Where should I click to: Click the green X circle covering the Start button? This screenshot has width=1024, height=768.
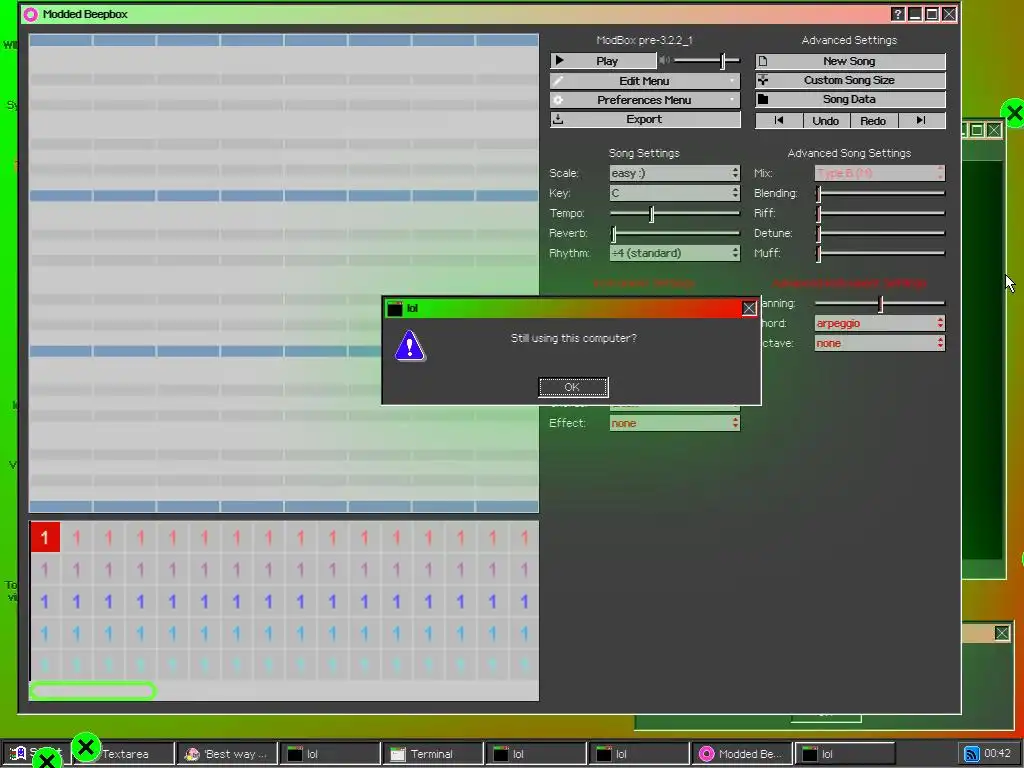tap(46, 759)
